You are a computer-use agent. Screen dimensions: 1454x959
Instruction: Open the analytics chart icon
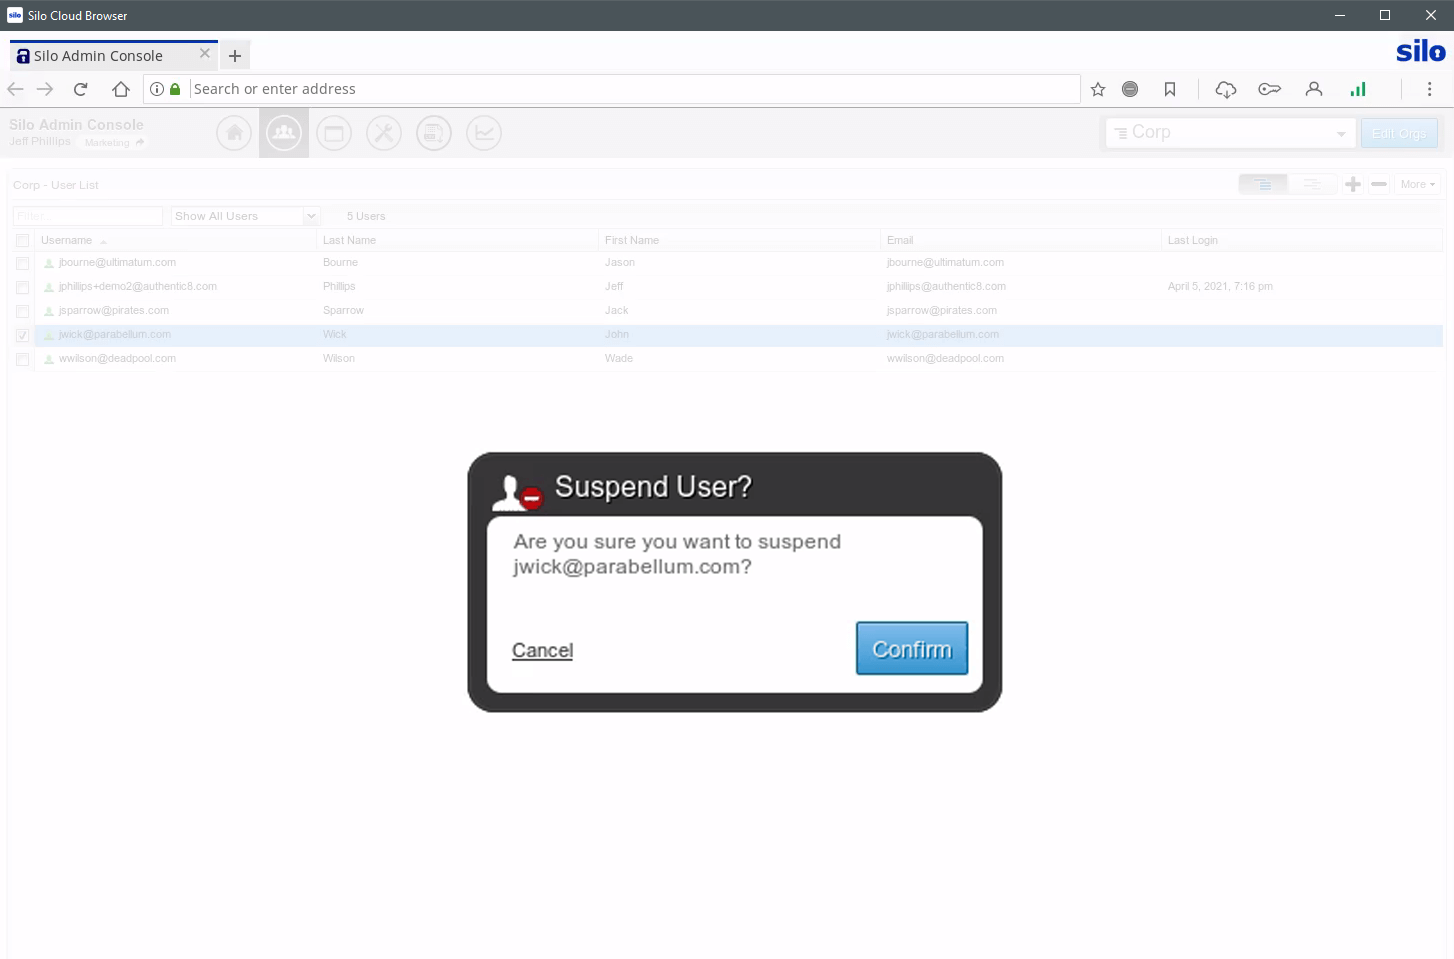[x=484, y=133]
